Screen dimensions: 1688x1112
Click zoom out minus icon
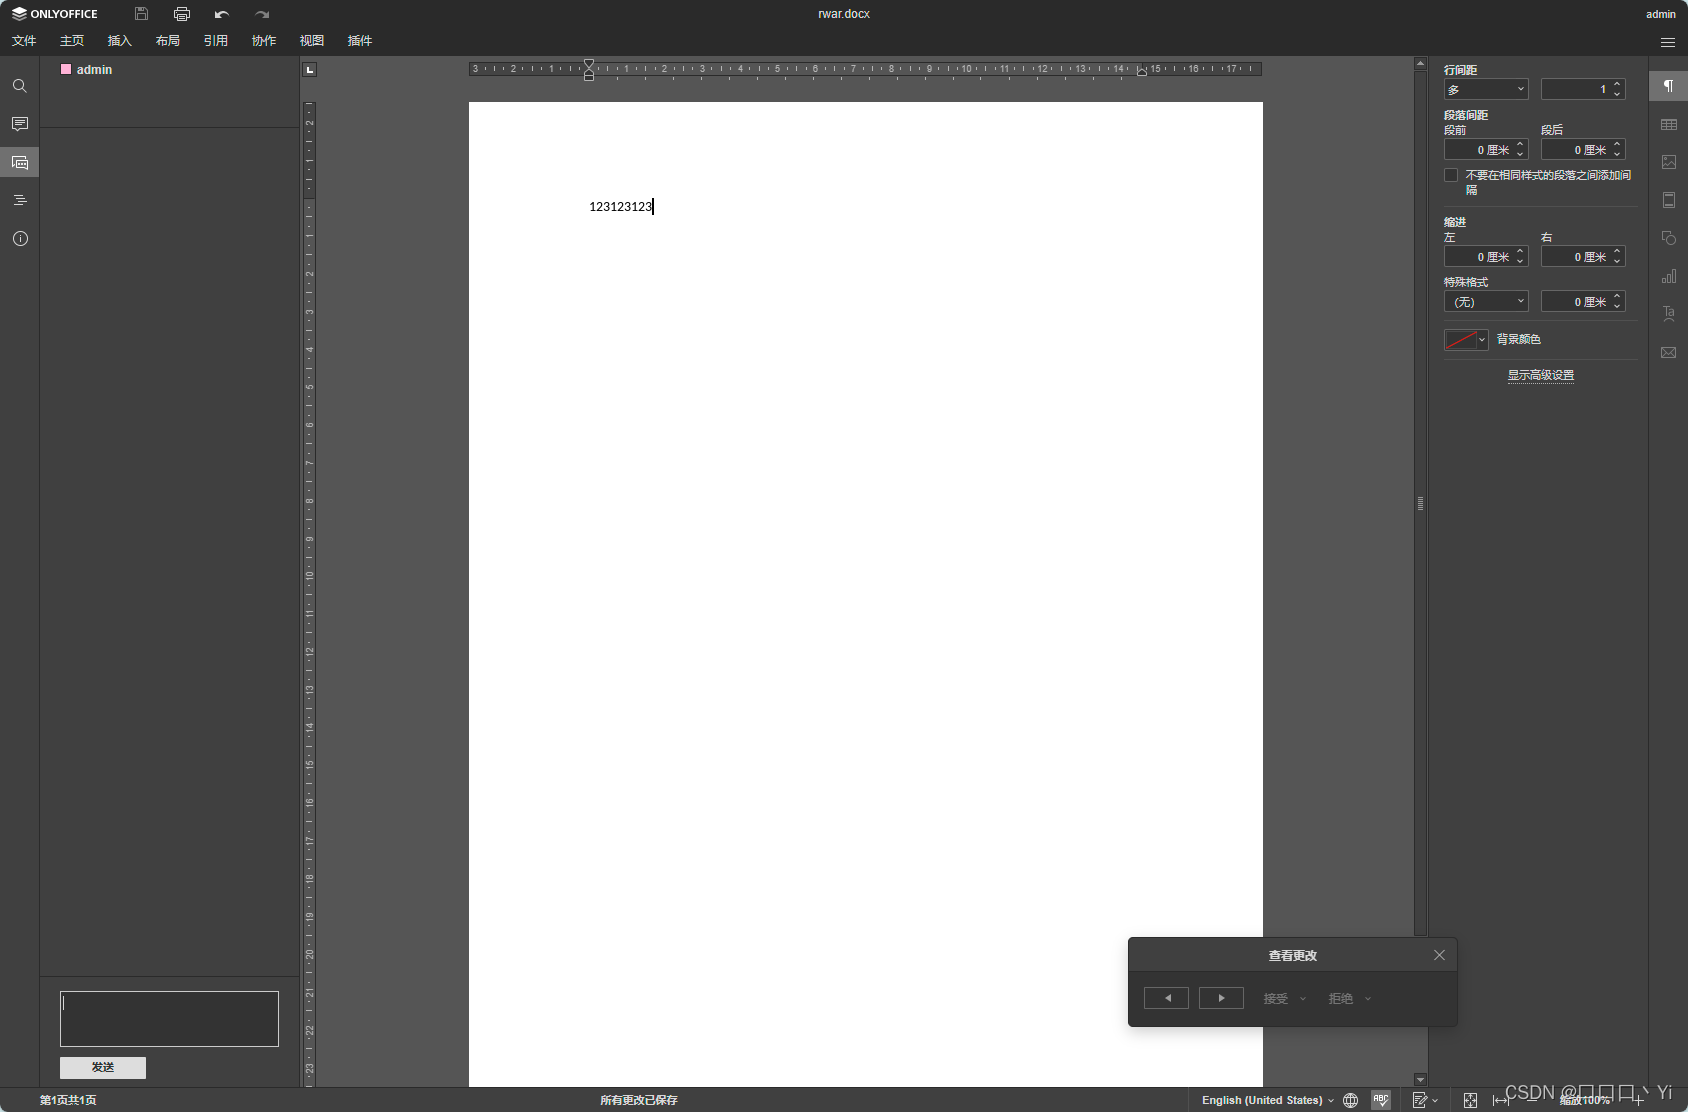coord(1531,1100)
